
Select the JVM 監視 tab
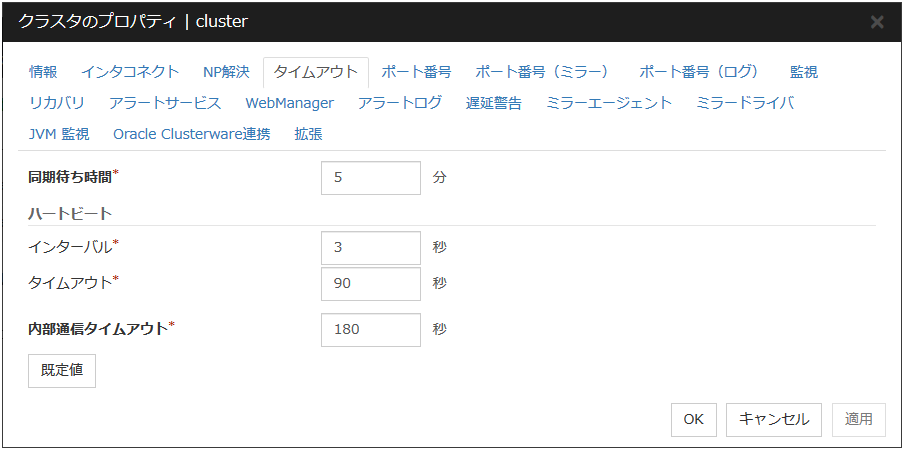coord(59,134)
